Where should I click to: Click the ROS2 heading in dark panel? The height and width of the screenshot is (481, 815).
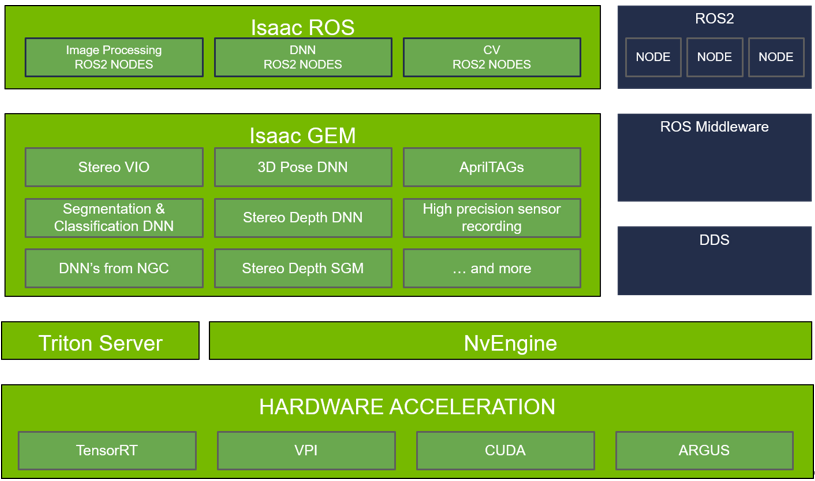pyautogui.click(x=714, y=19)
